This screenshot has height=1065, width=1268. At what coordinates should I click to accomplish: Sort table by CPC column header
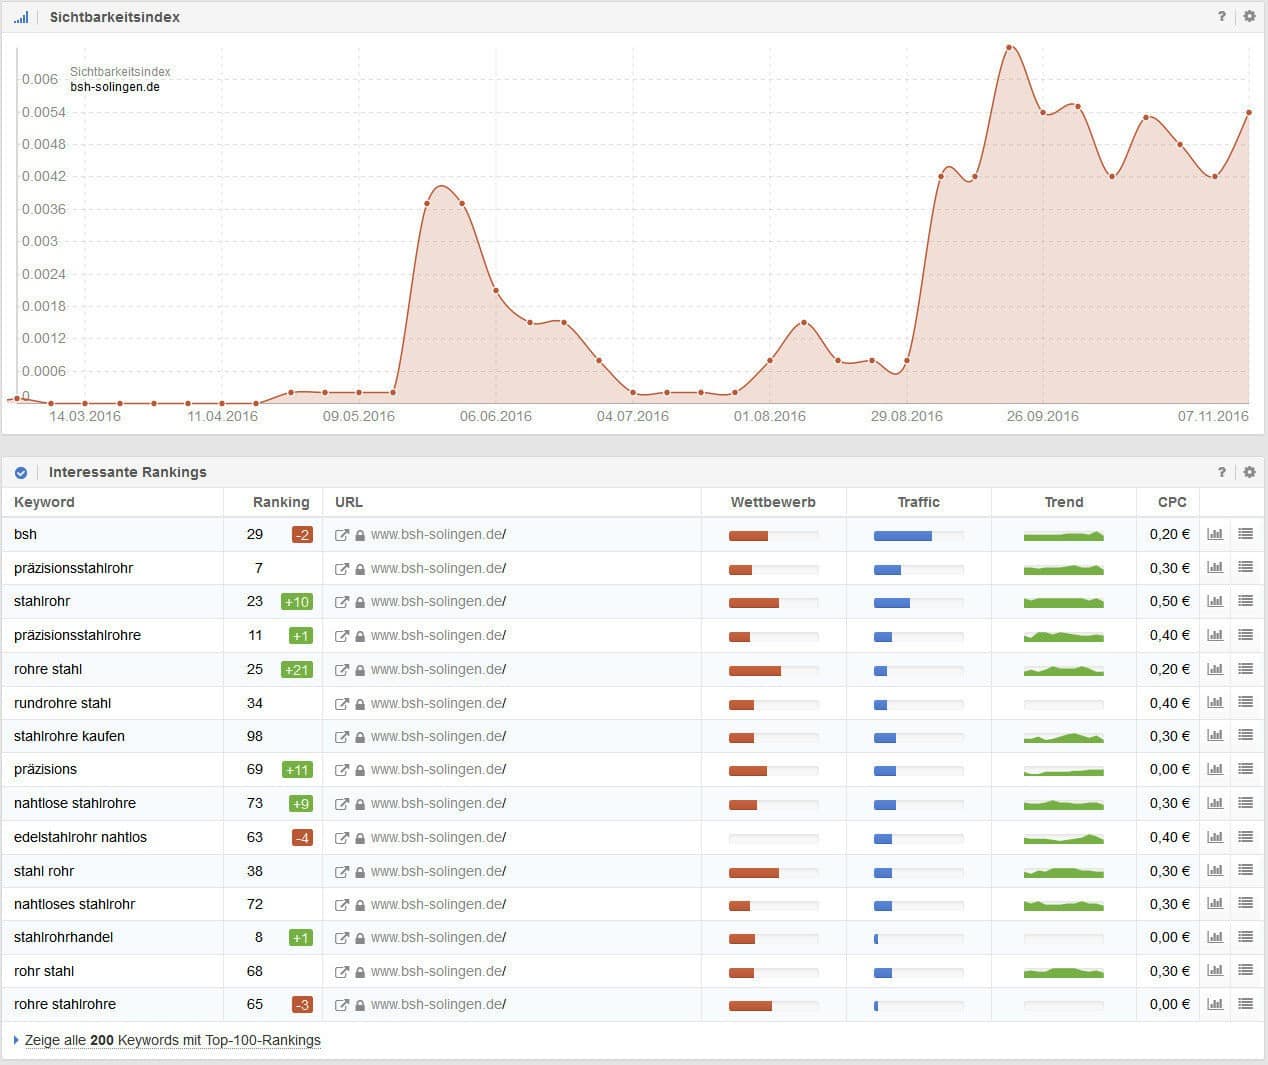click(1171, 502)
